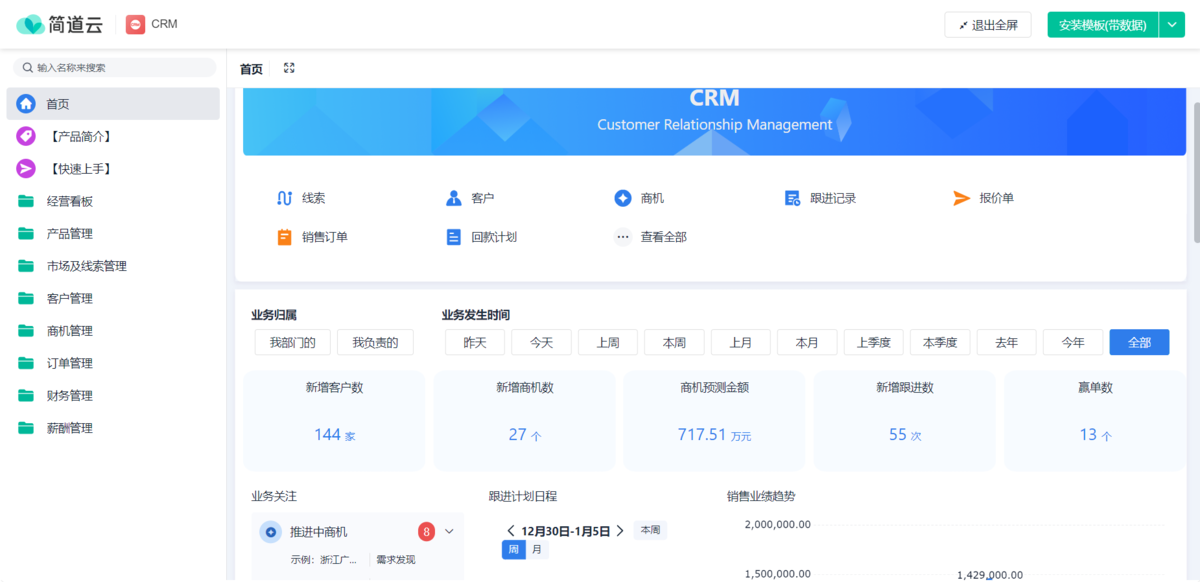The image size is (1200, 582).
Task: Select the 去年 time filter
Action: coord(1007,342)
